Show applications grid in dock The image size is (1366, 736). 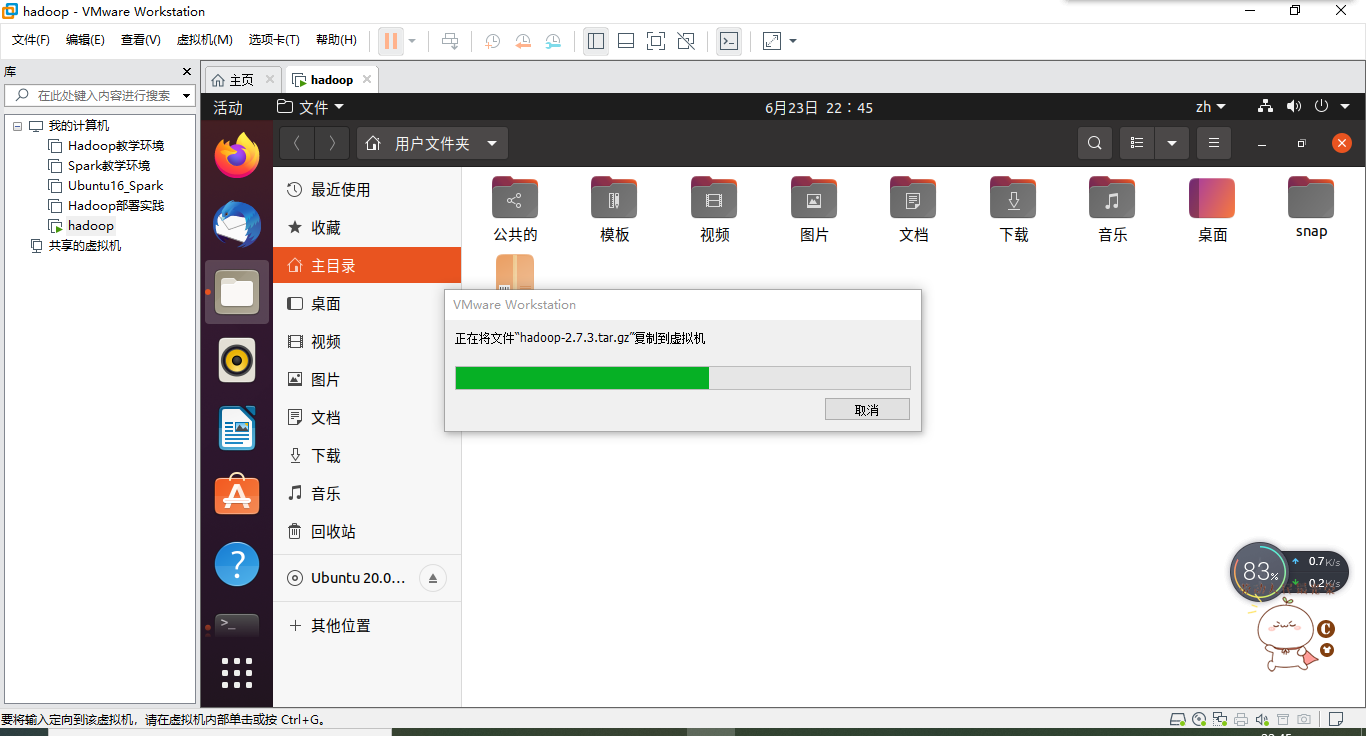click(x=237, y=673)
